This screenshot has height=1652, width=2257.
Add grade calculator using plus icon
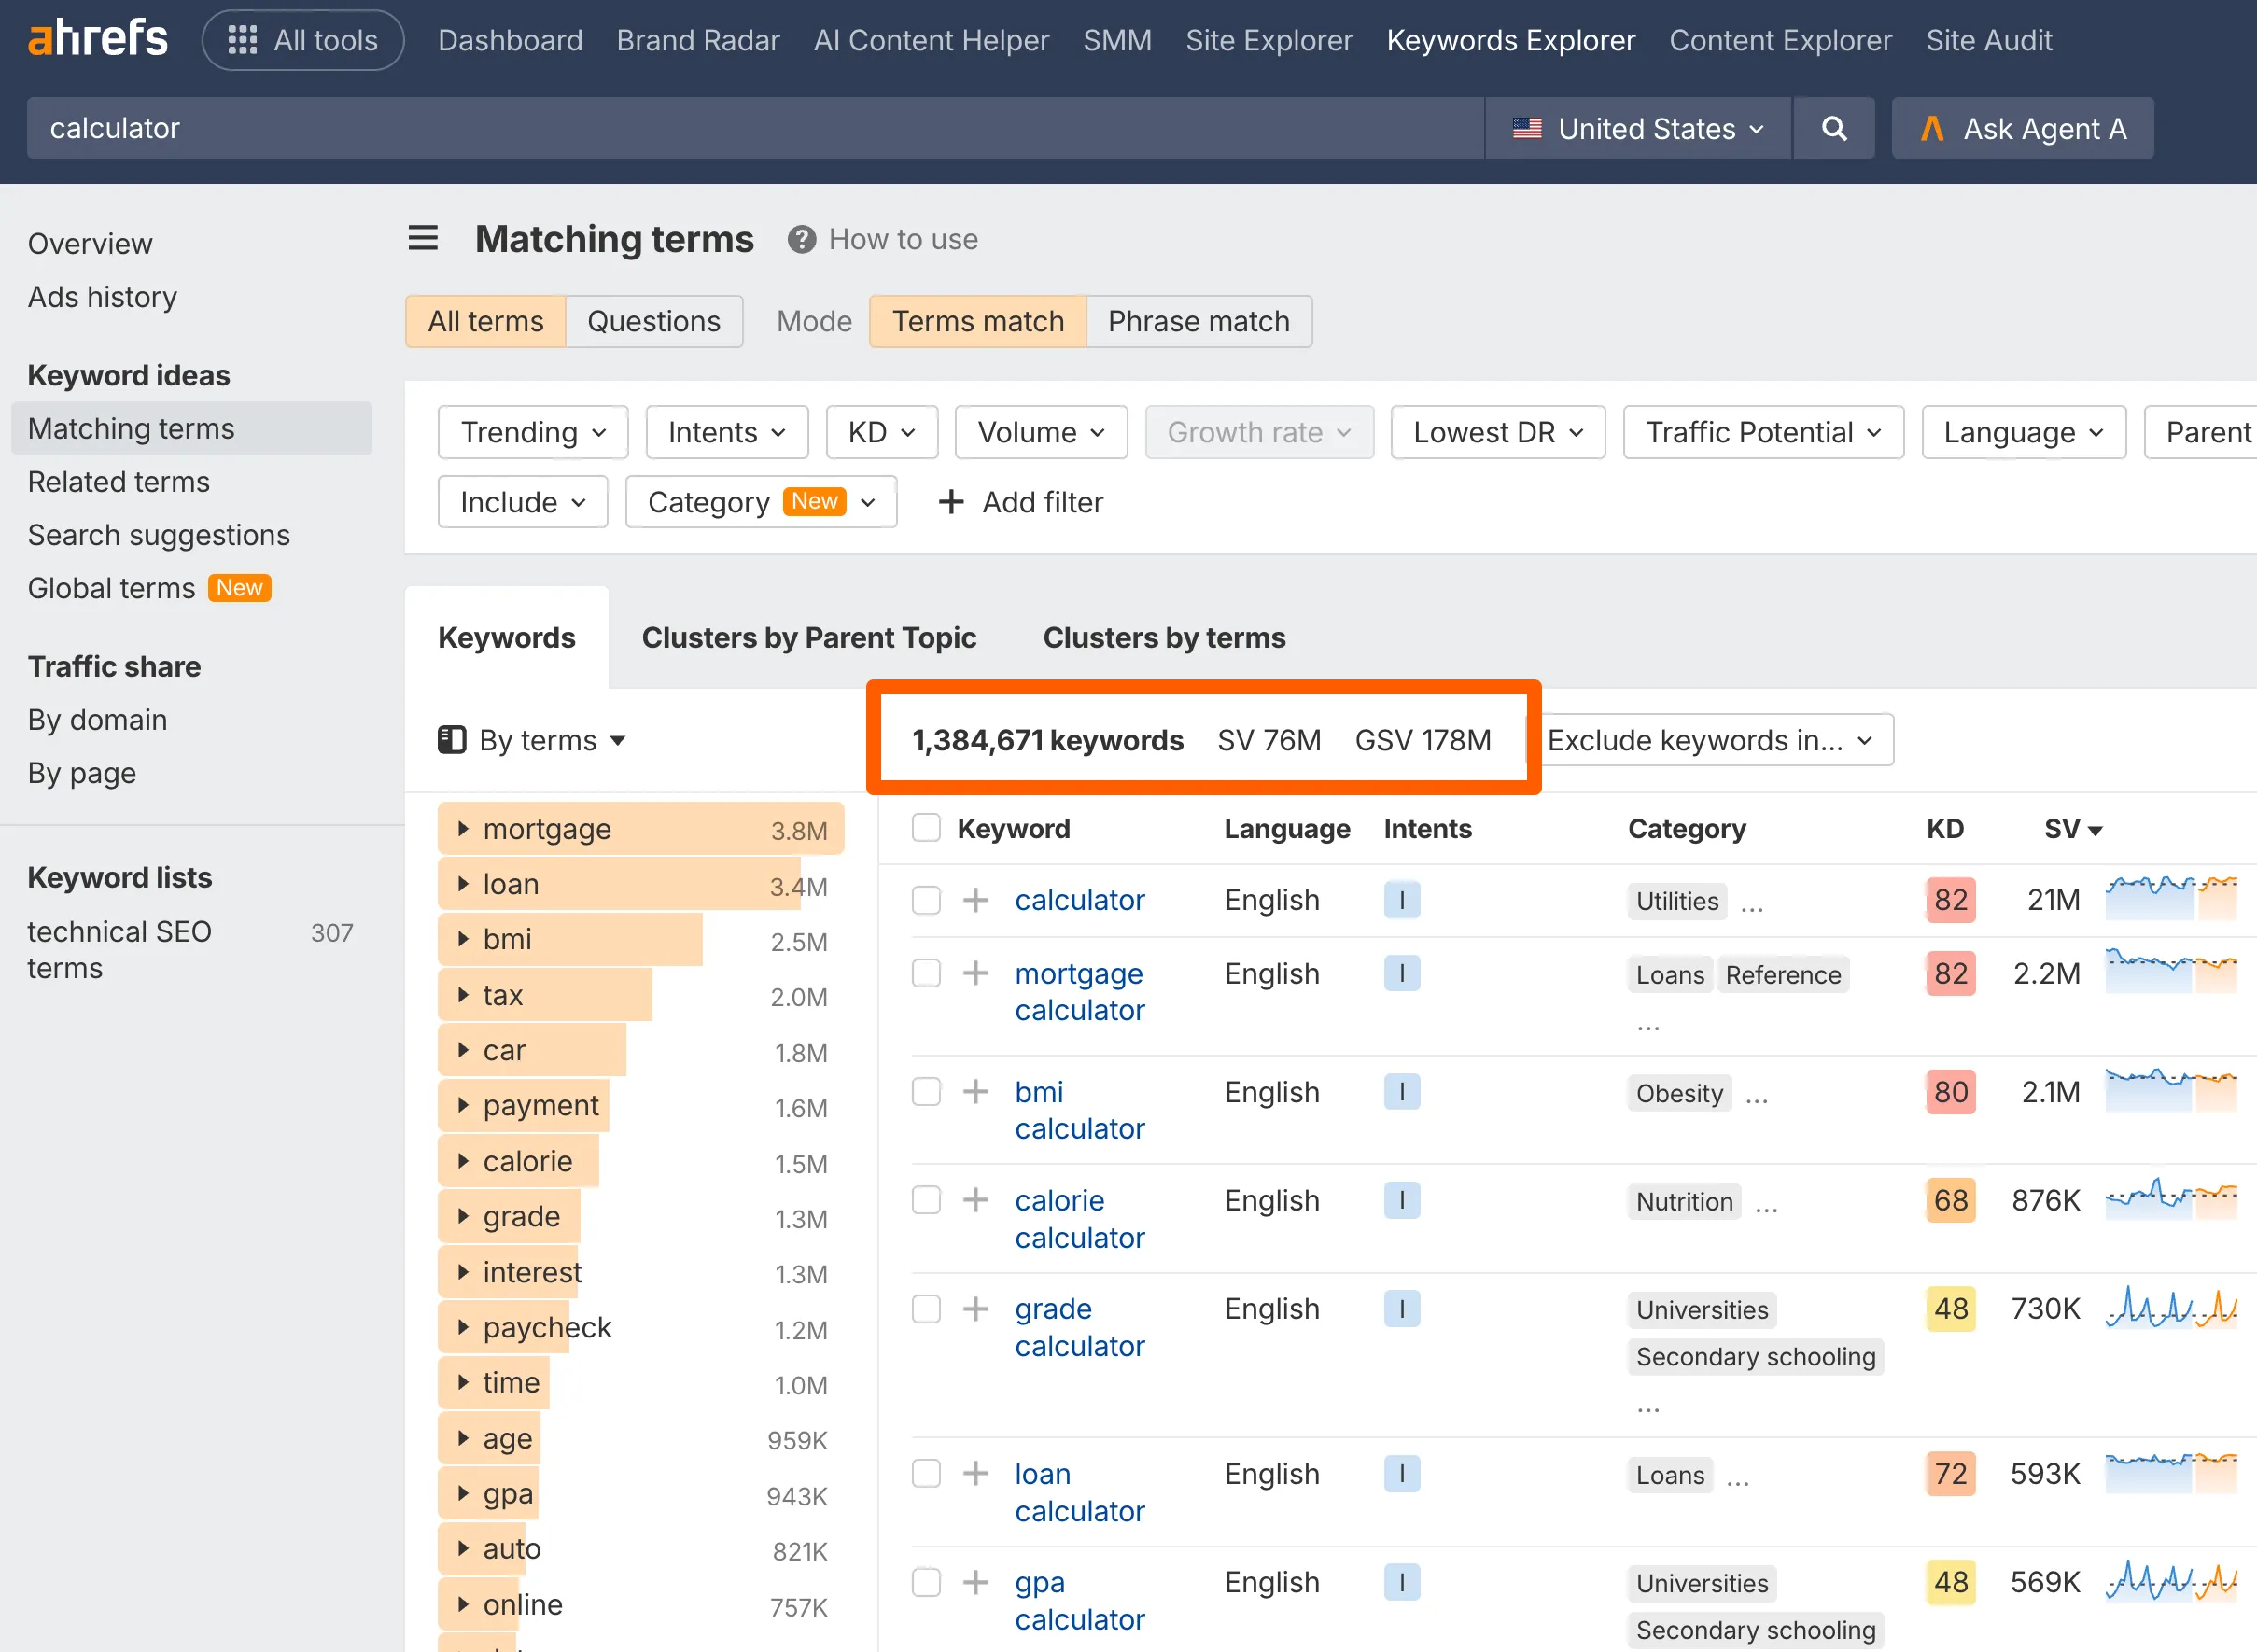pos(975,1309)
